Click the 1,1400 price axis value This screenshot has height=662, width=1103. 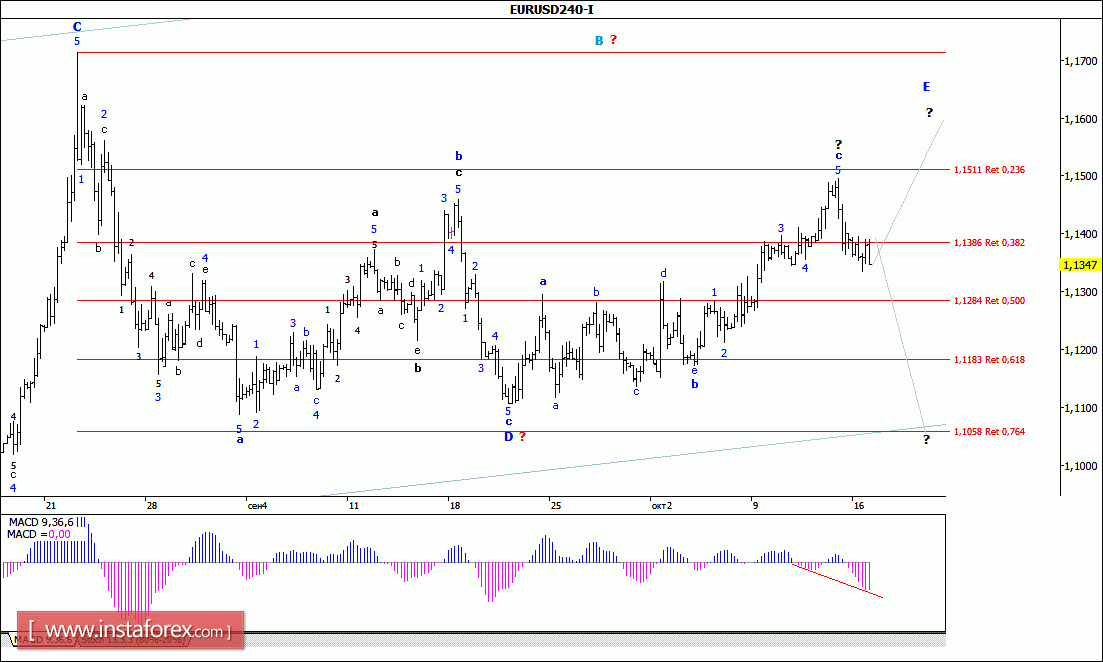coord(1081,234)
